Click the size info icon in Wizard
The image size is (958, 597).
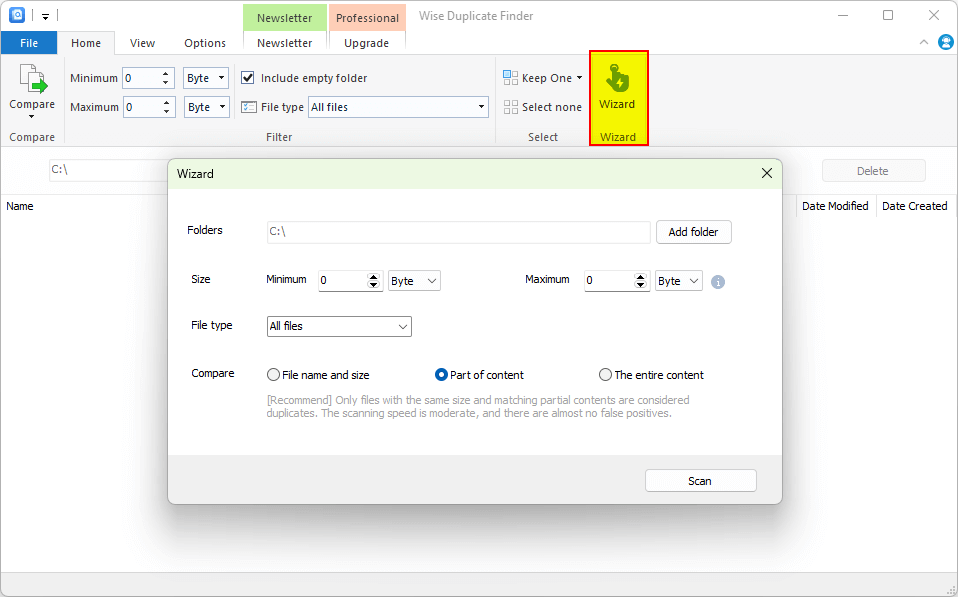tap(718, 282)
